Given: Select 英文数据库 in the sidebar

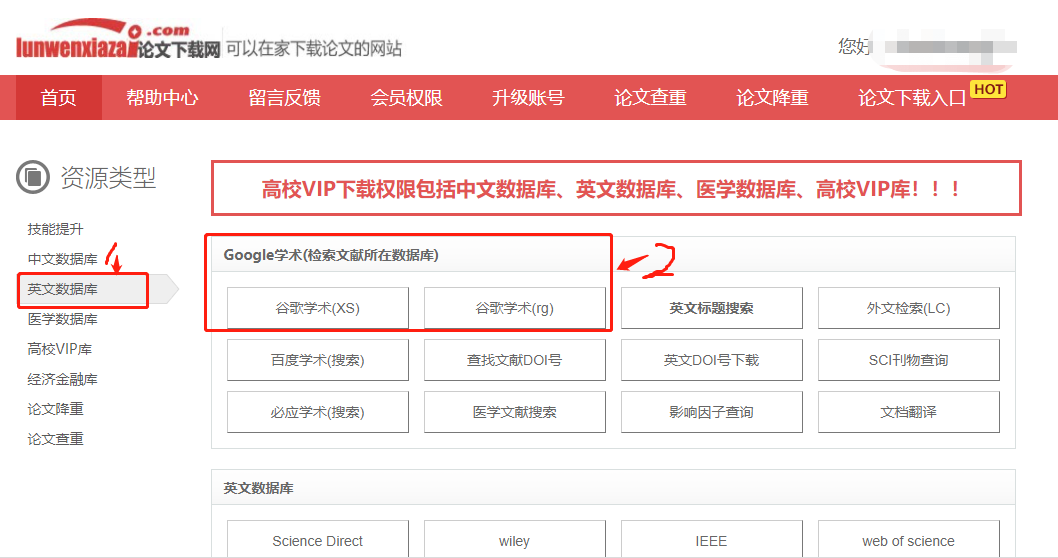Looking at the screenshot, I should pyautogui.click(x=63, y=289).
